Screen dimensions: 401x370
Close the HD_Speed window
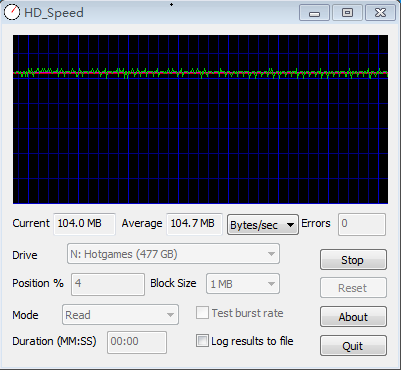click(x=380, y=13)
